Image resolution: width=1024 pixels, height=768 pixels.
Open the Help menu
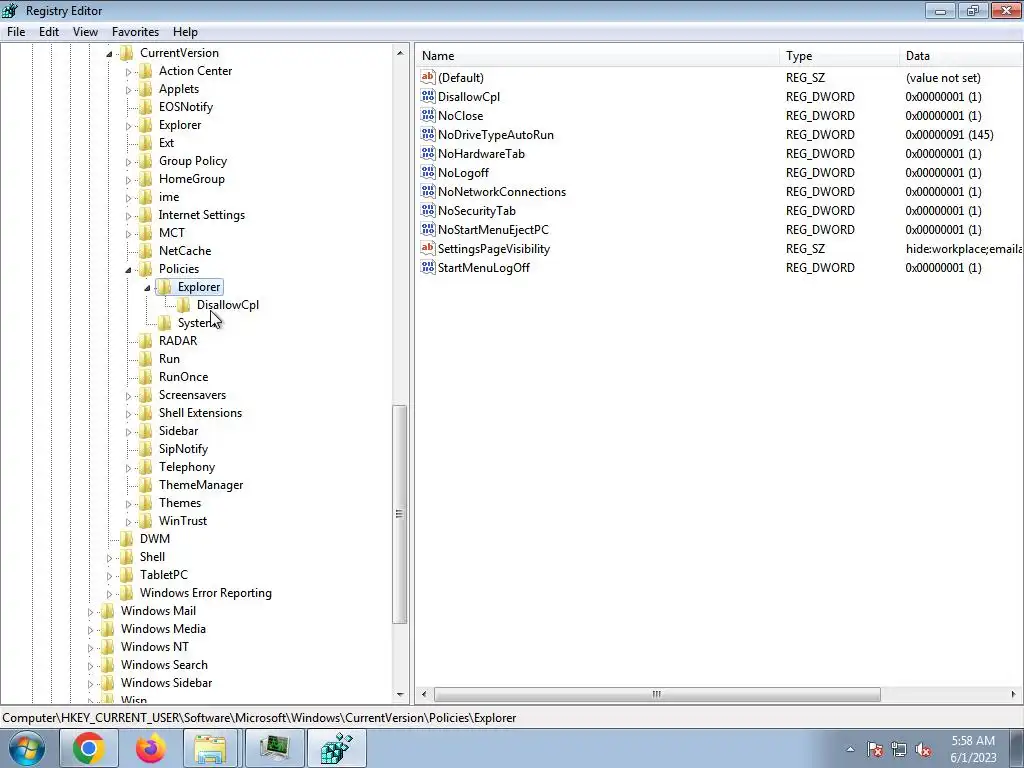click(185, 31)
